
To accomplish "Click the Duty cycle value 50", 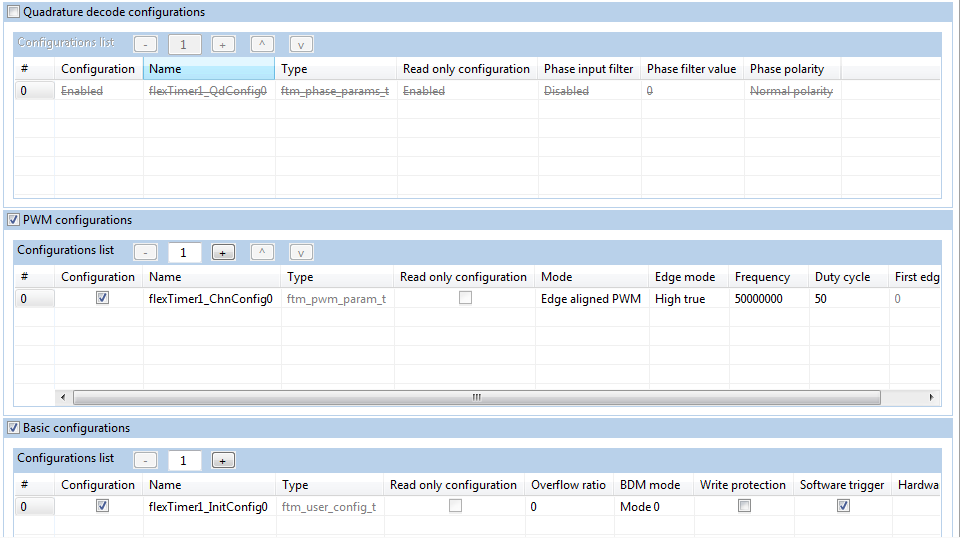I will [x=847, y=299].
